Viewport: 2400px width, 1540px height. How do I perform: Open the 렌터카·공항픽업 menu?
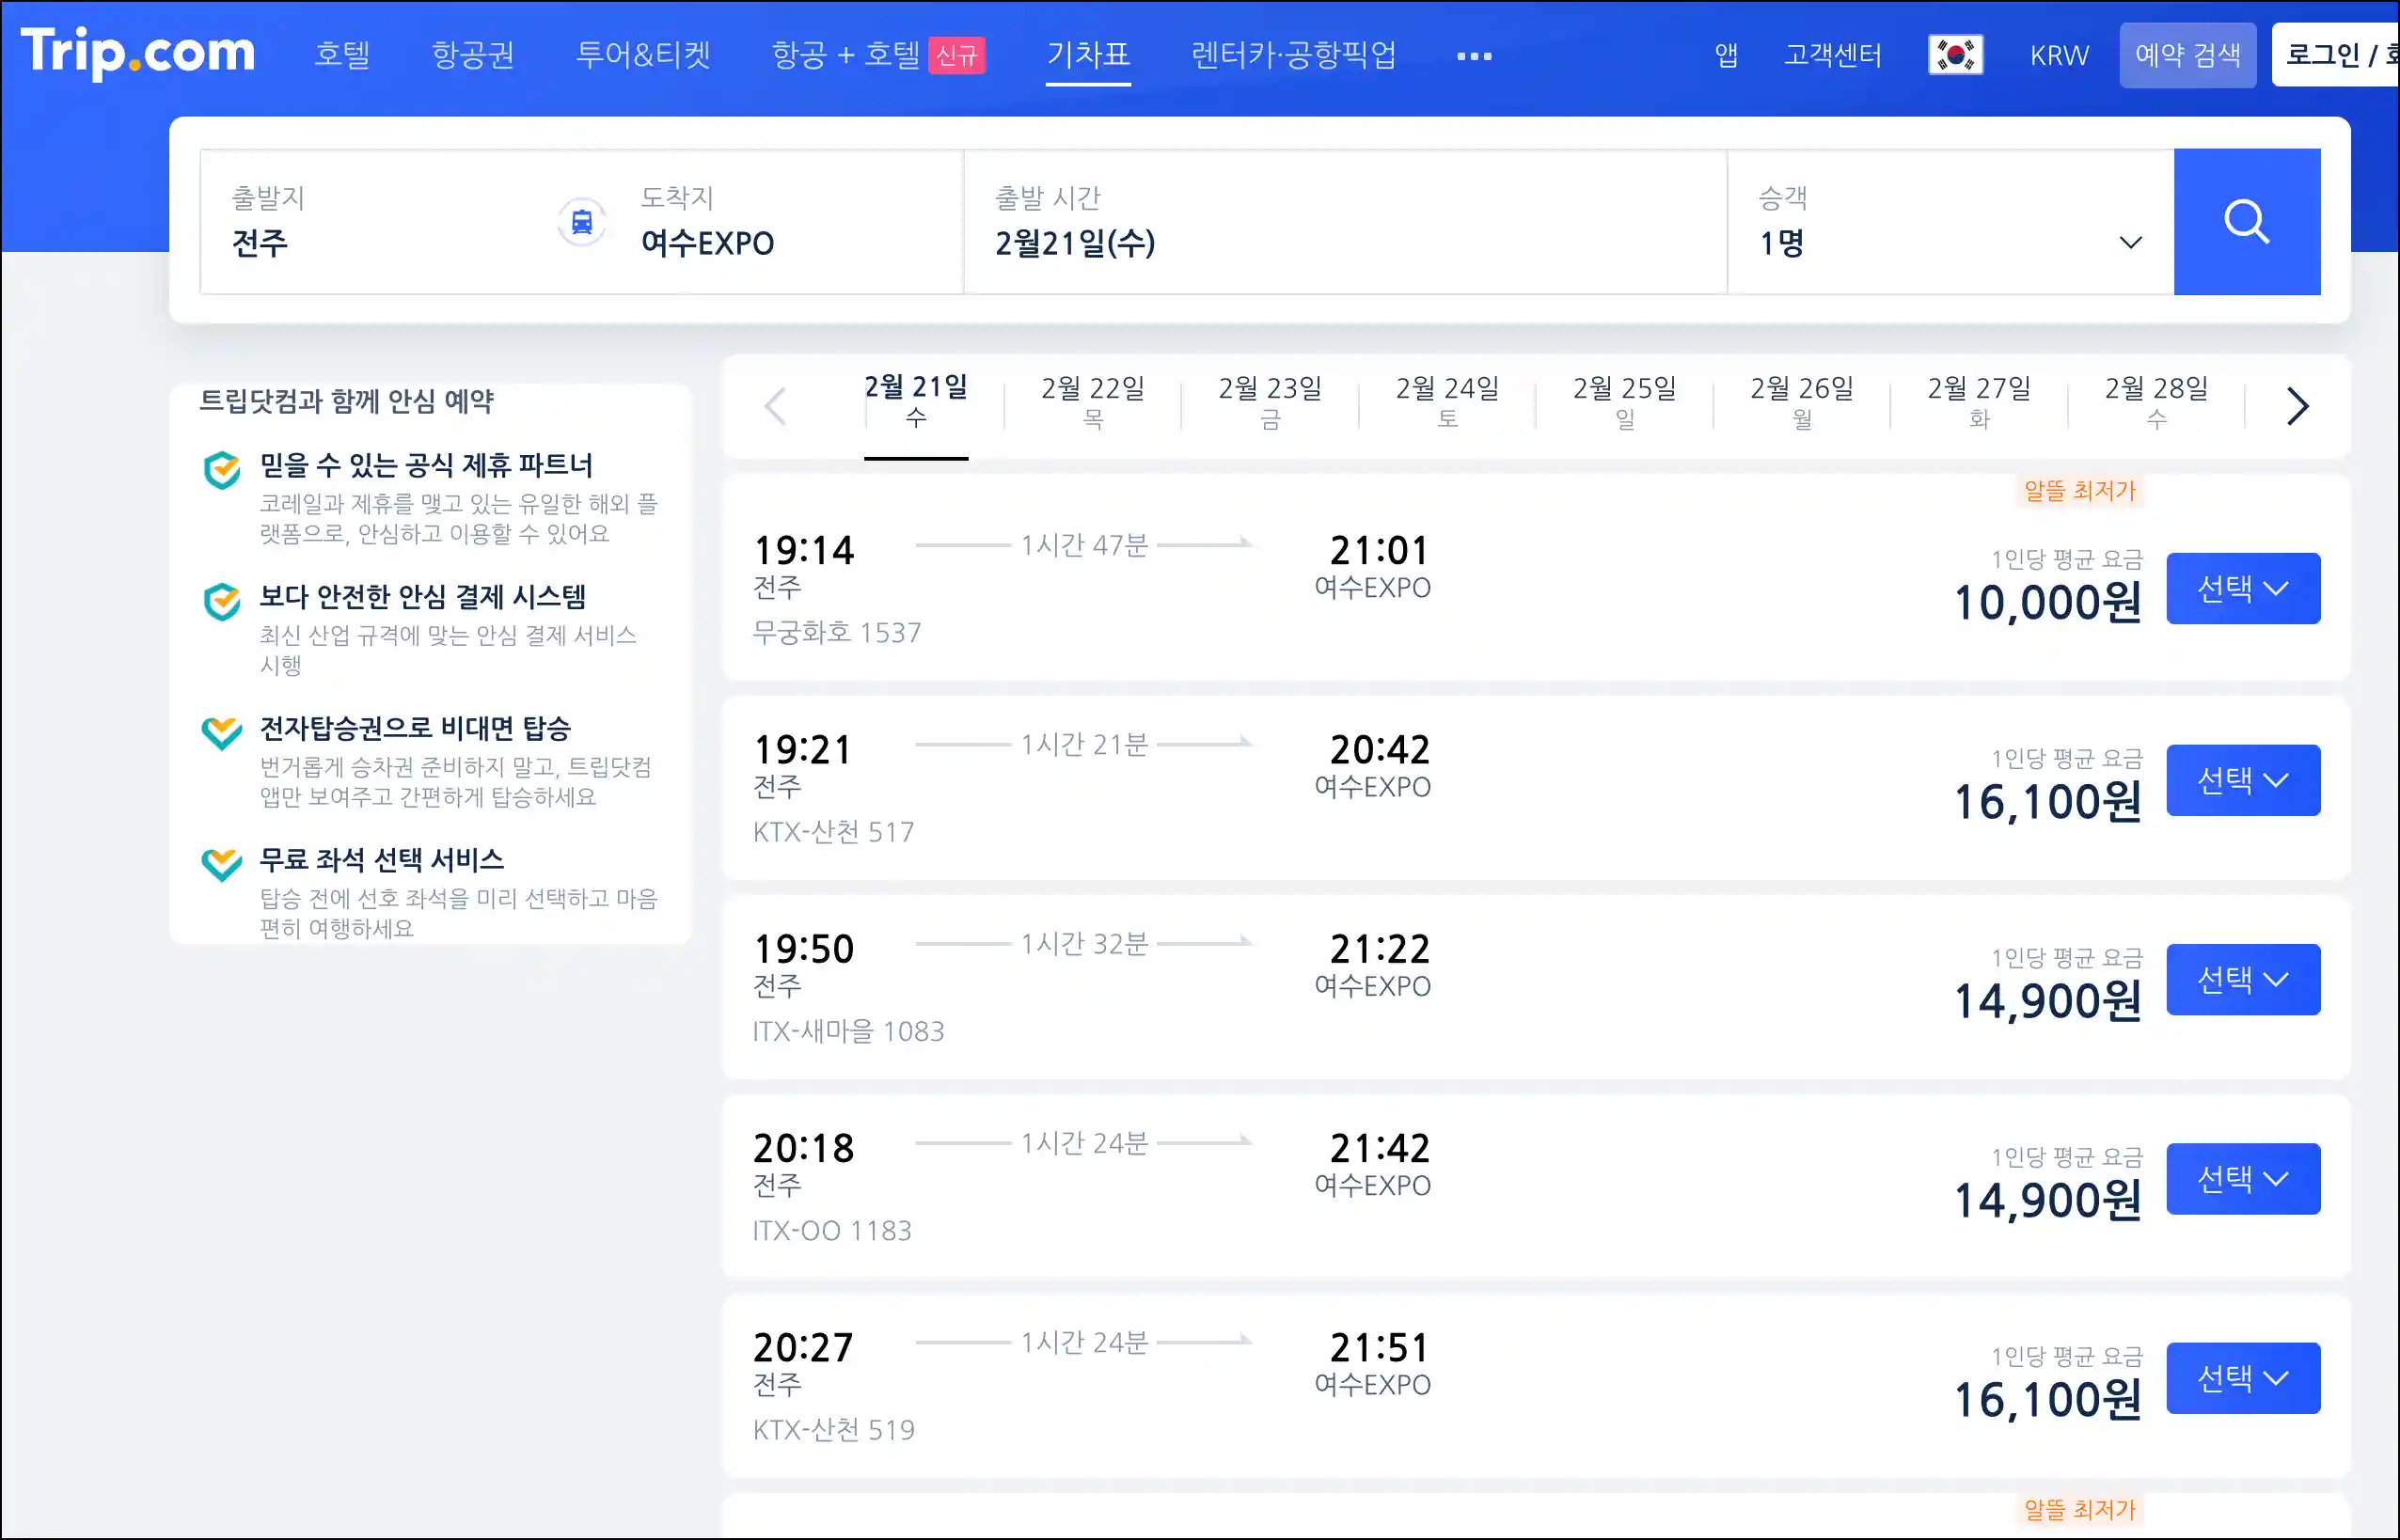(1293, 55)
